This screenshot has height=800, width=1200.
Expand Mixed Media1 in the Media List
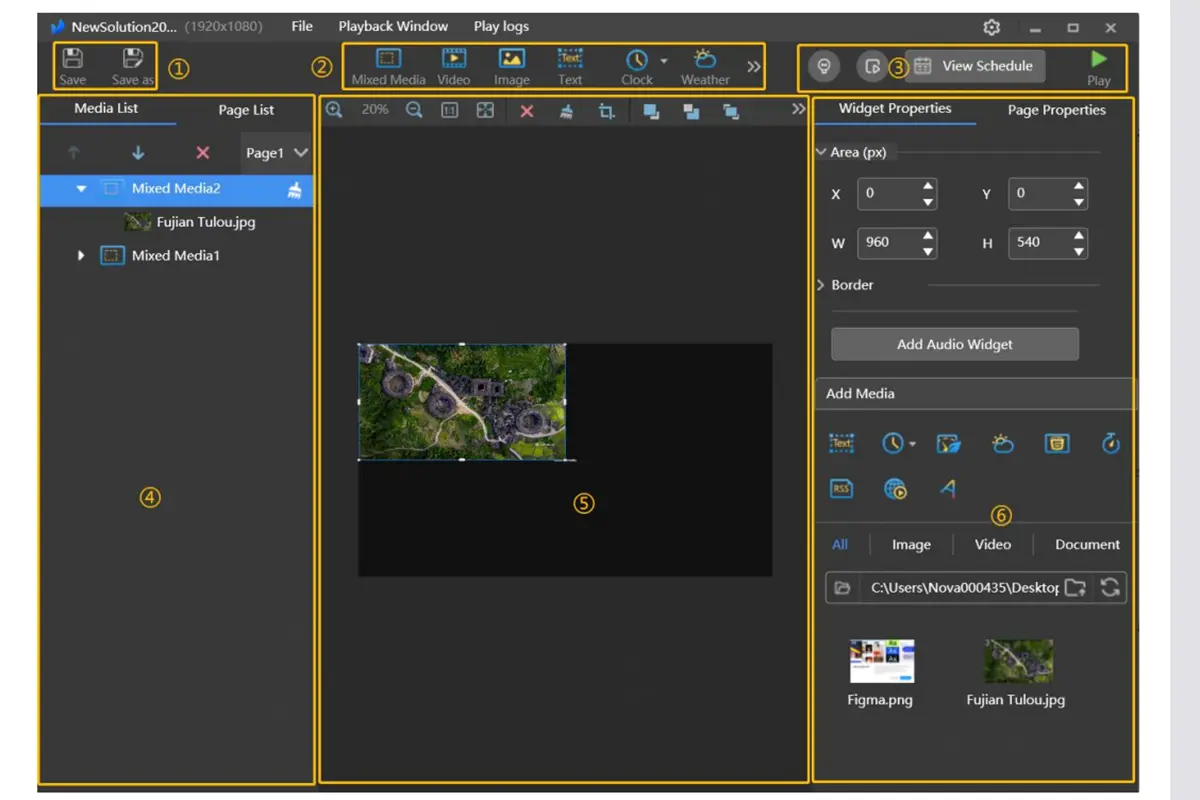tap(81, 255)
